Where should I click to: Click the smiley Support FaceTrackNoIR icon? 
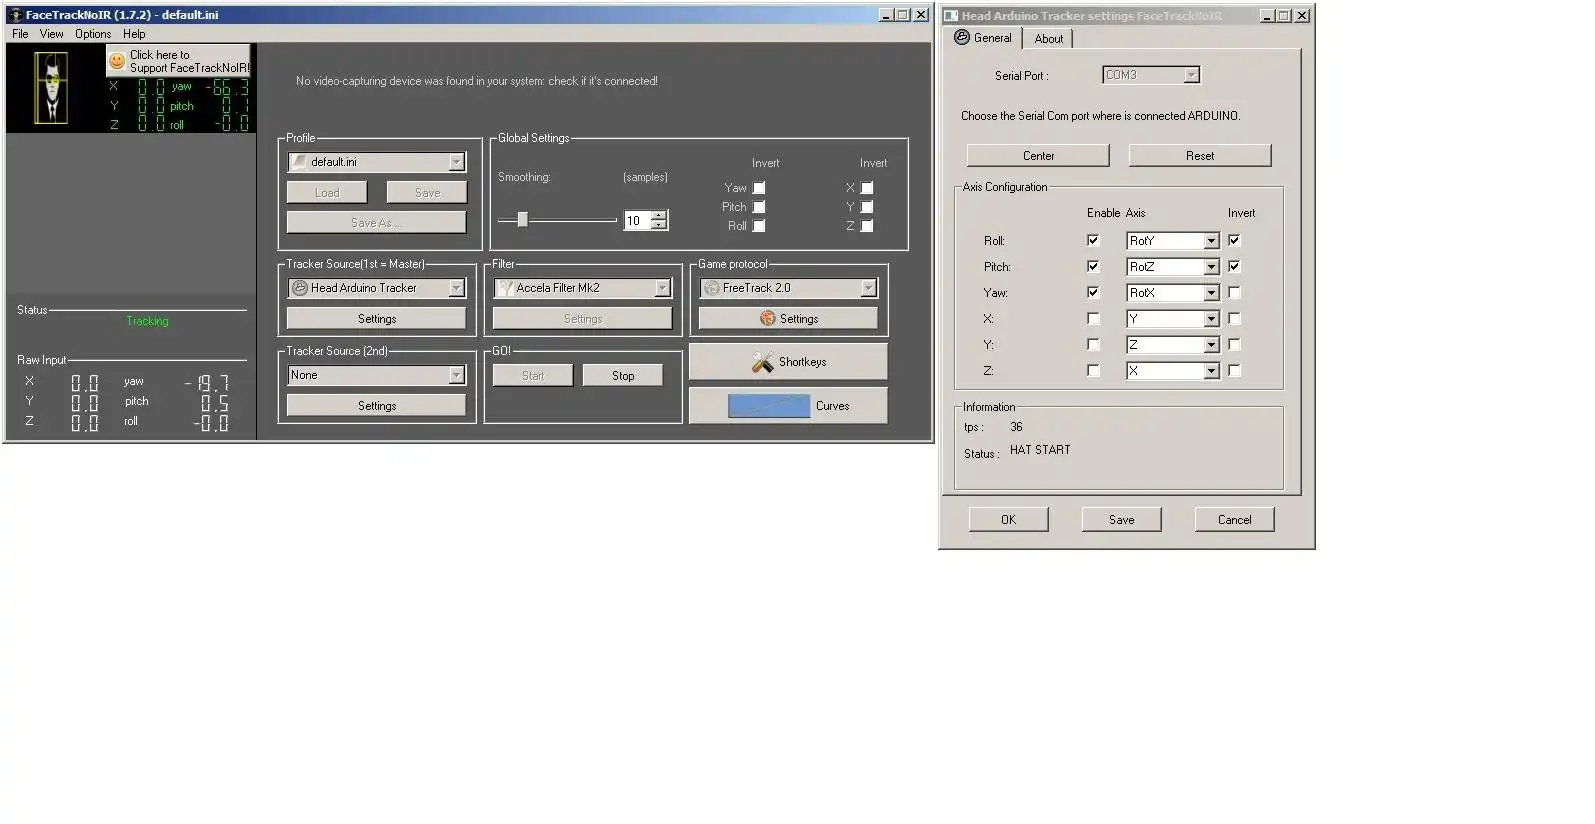pos(117,61)
